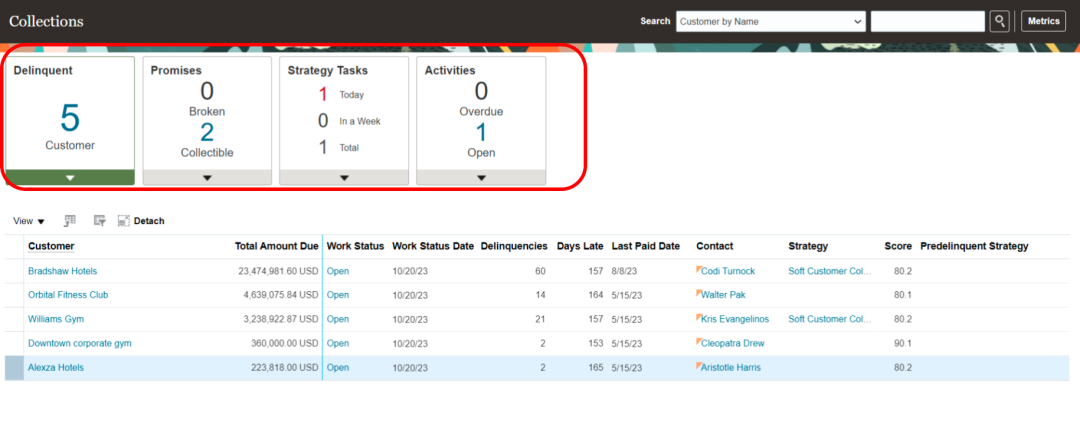Open contact Codi Turnock
Image resolution: width=1080 pixels, height=428 pixels.
click(728, 271)
